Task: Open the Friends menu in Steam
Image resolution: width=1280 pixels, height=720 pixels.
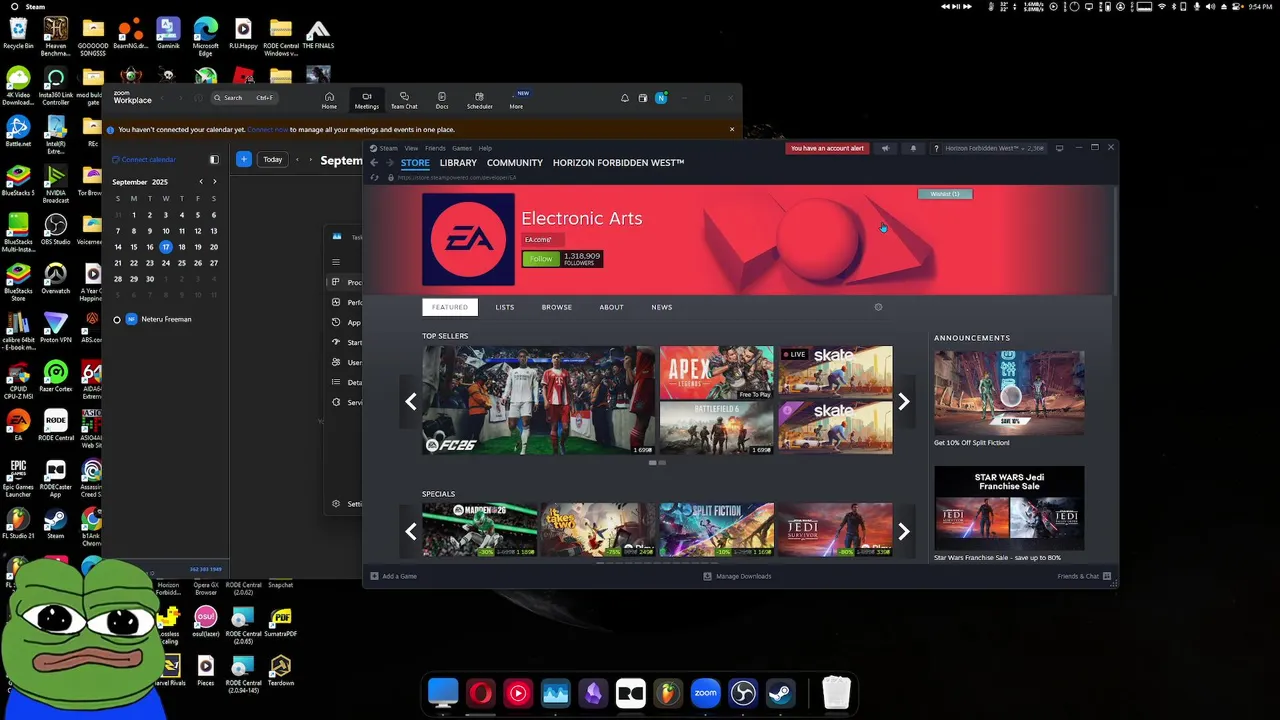Action: 435,148
